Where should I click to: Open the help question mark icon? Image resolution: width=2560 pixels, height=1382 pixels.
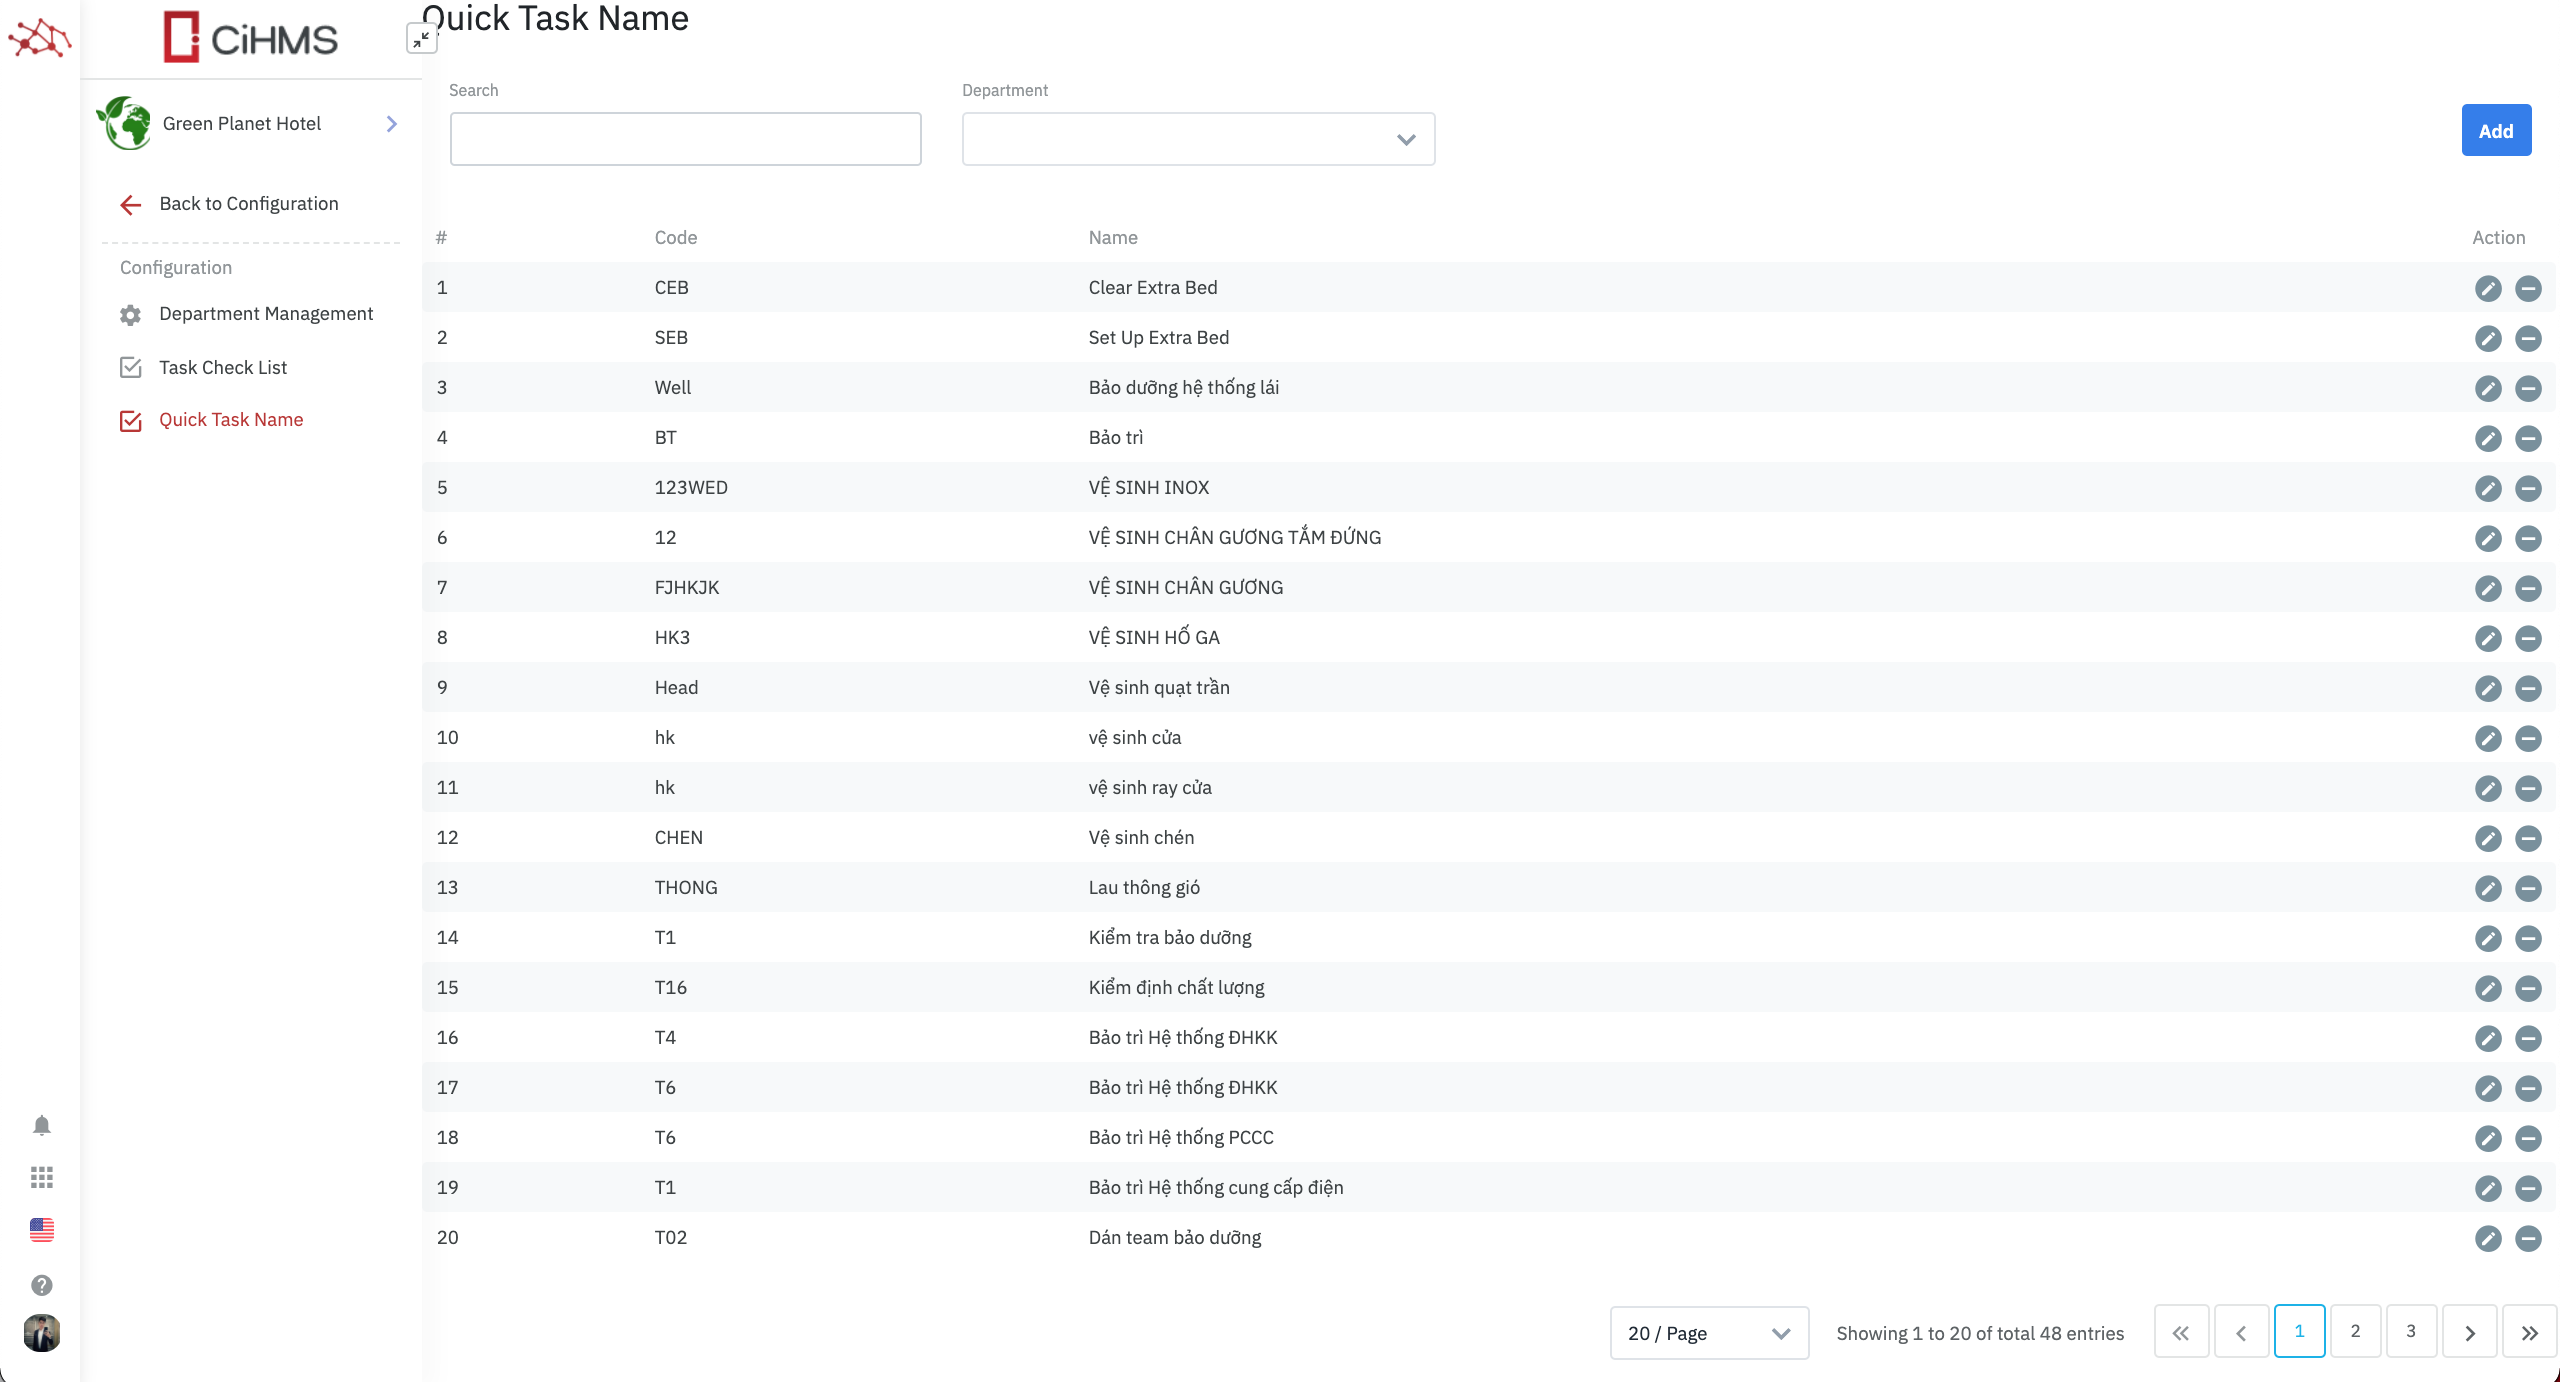pos(41,1284)
